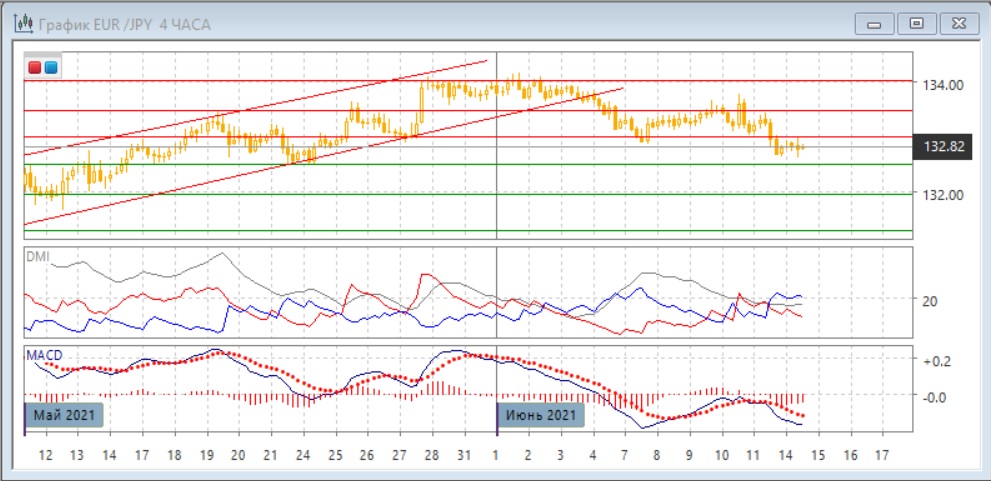Select the MACD indicator label
991x481 pixels.
[44, 355]
